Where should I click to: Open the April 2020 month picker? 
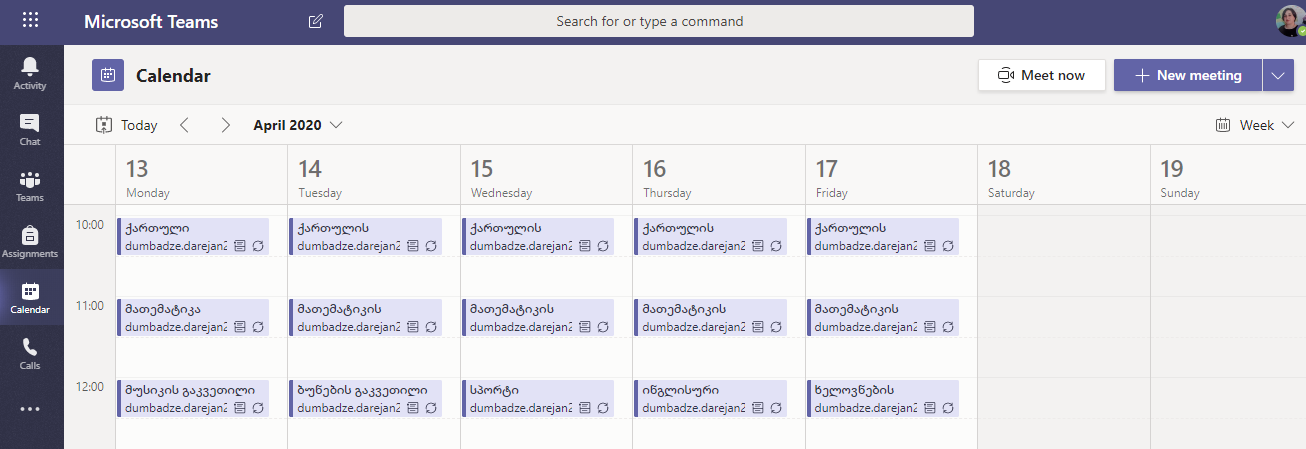click(x=298, y=125)
